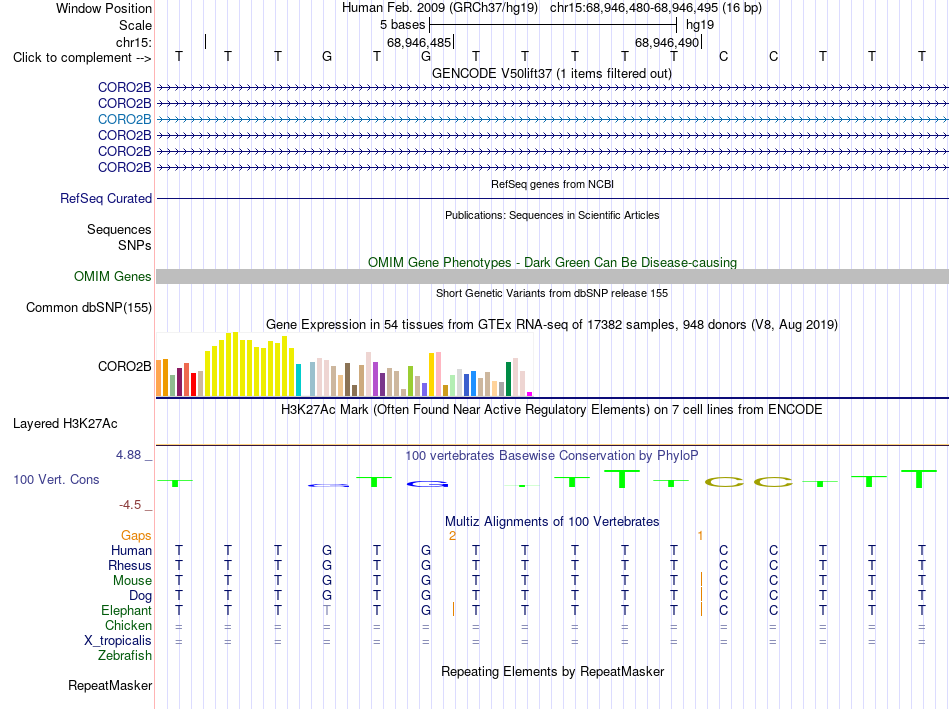Image resolution: width=950 pixels, height=709 pixels.
Task: Click the Dog species label
Action: click(x=140, y=596)
